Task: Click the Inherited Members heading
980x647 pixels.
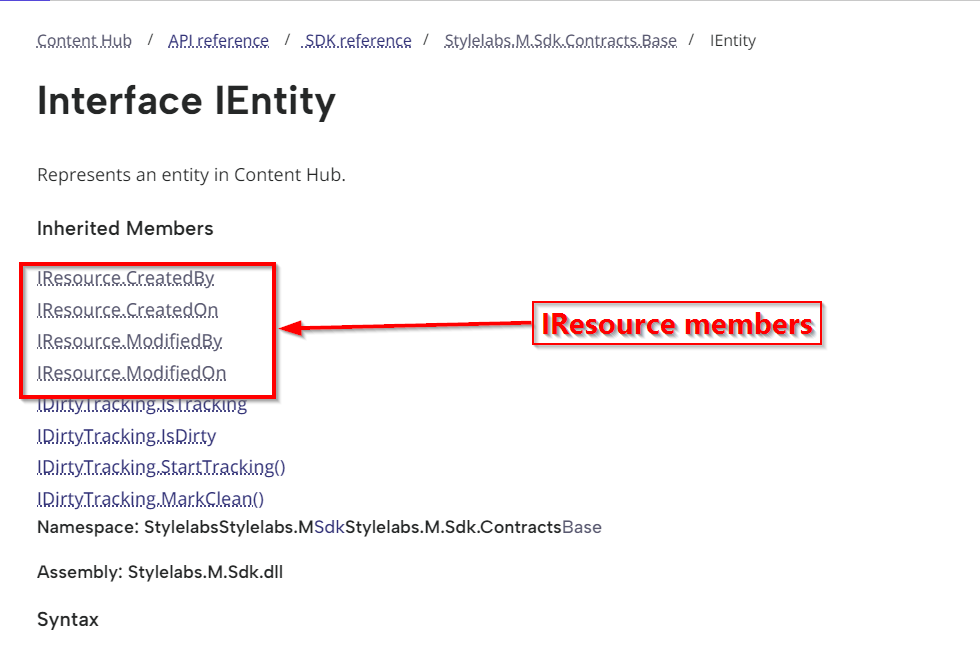Action: tap(125, 229)
